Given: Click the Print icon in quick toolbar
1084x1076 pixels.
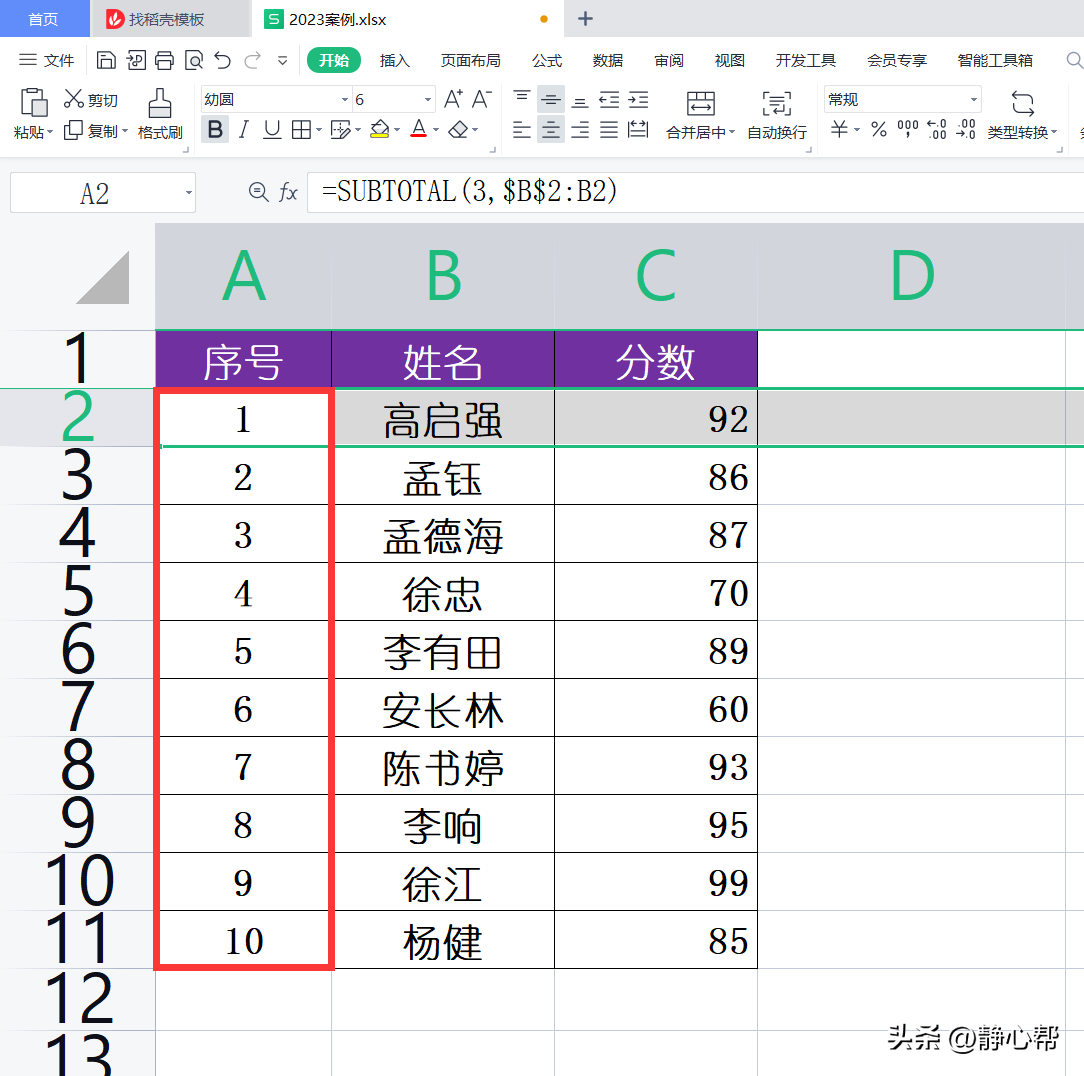Looking at the screenshot, I should click(165, 61).
